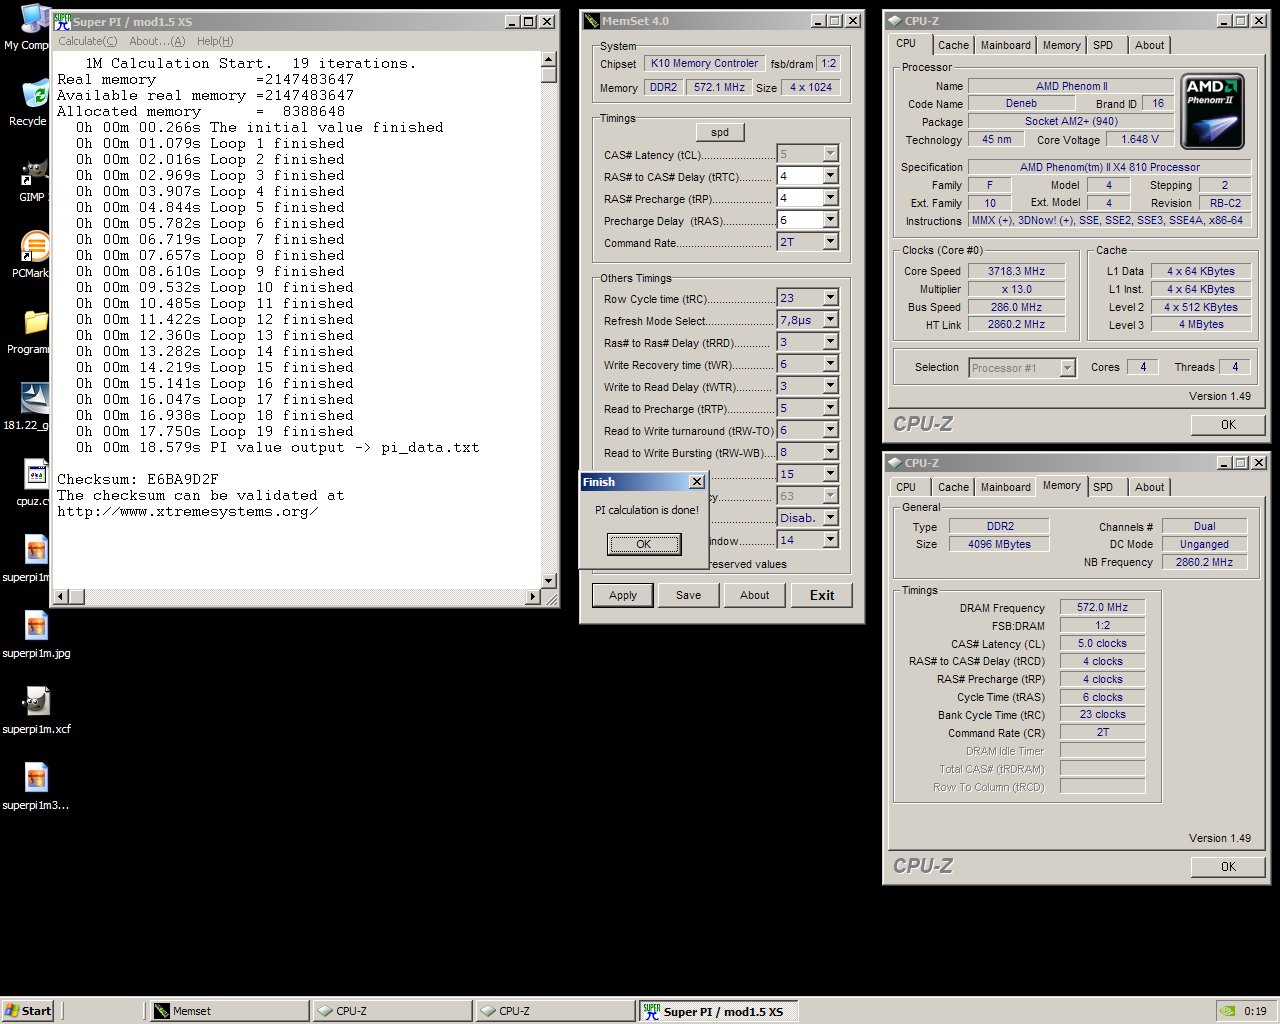The height and width of the screenshot is (1024, 1280).
Task: Click the Windows Start button
Action: tap(28, 1011)
